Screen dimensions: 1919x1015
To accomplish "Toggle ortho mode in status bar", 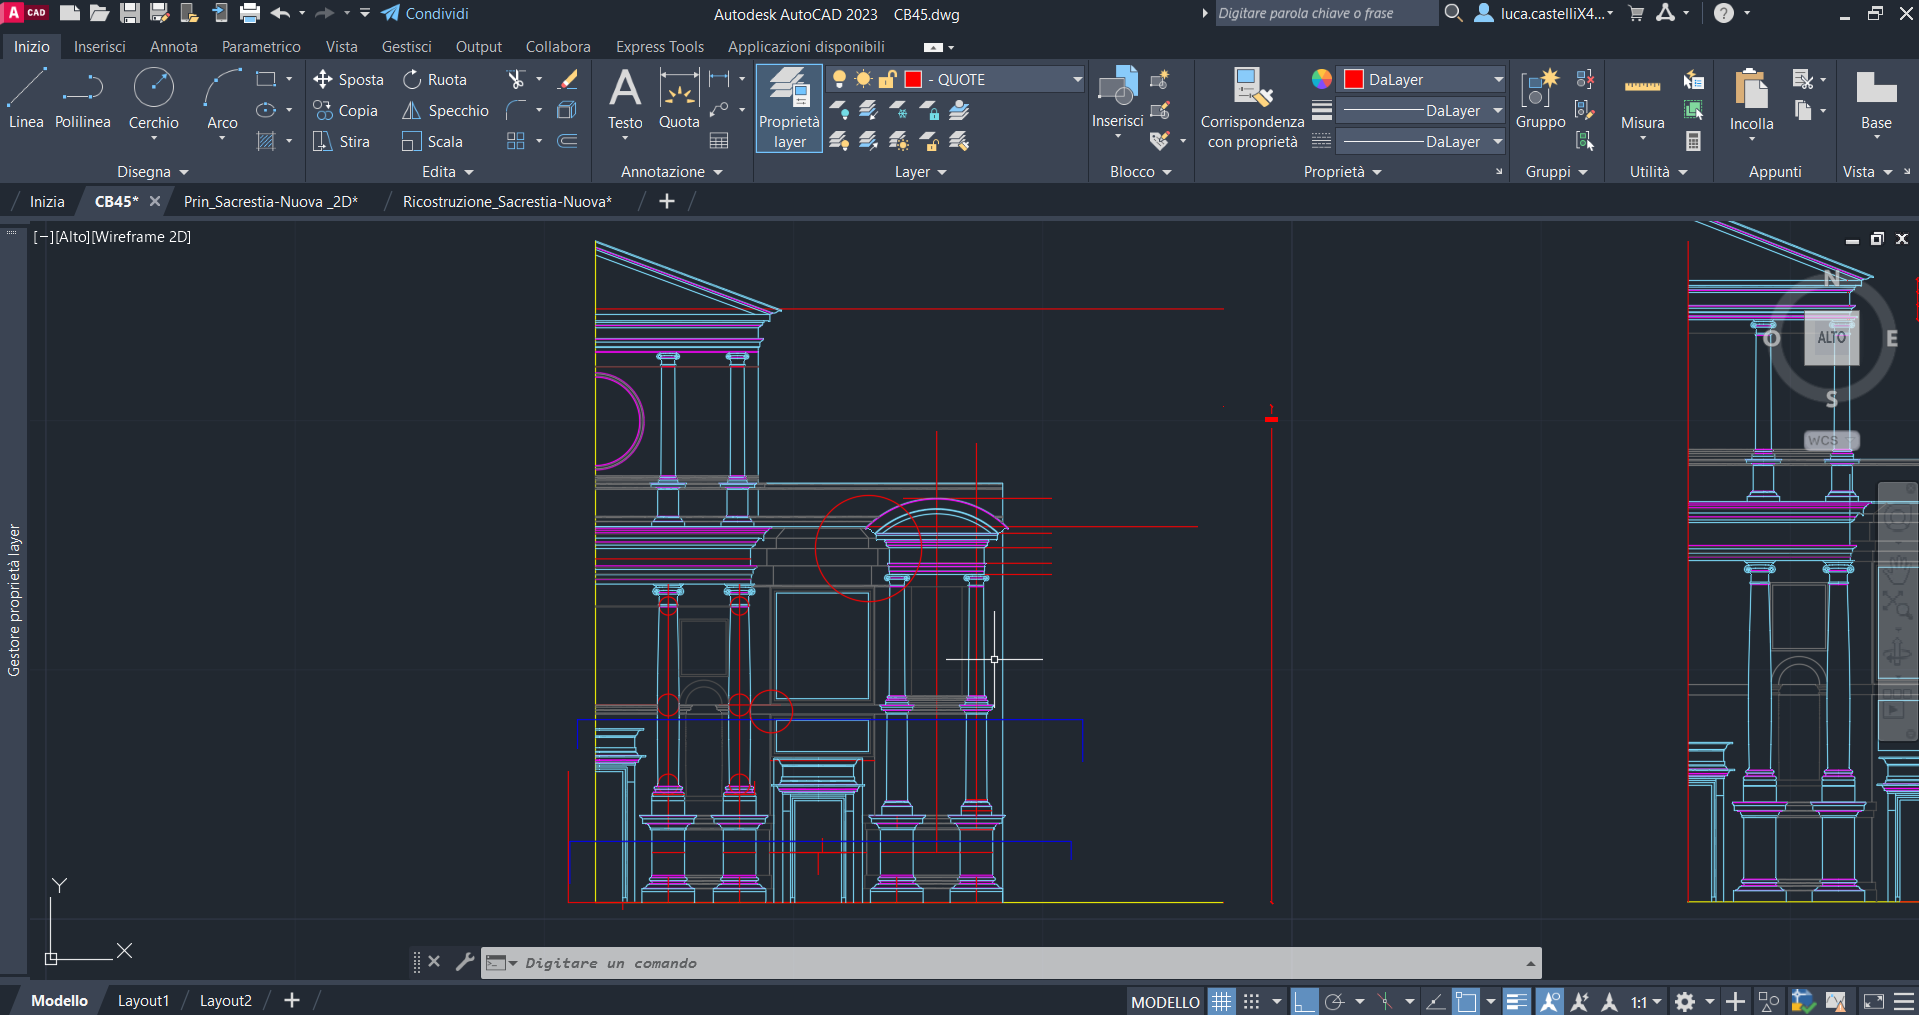I will pos(1304,1001).
